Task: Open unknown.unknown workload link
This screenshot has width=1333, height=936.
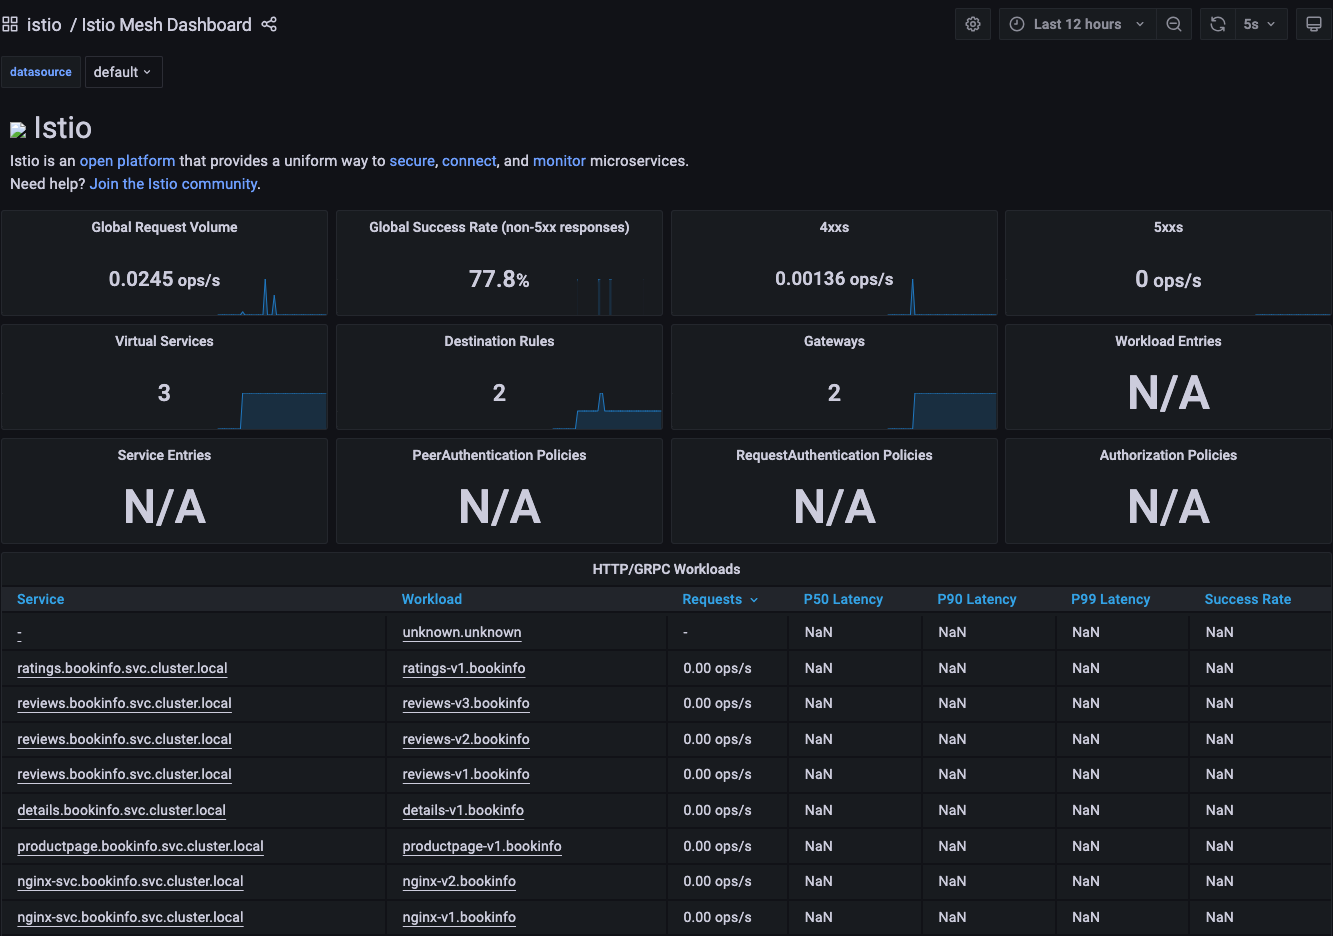Action: pyautogui.click(x=462, y=632)
